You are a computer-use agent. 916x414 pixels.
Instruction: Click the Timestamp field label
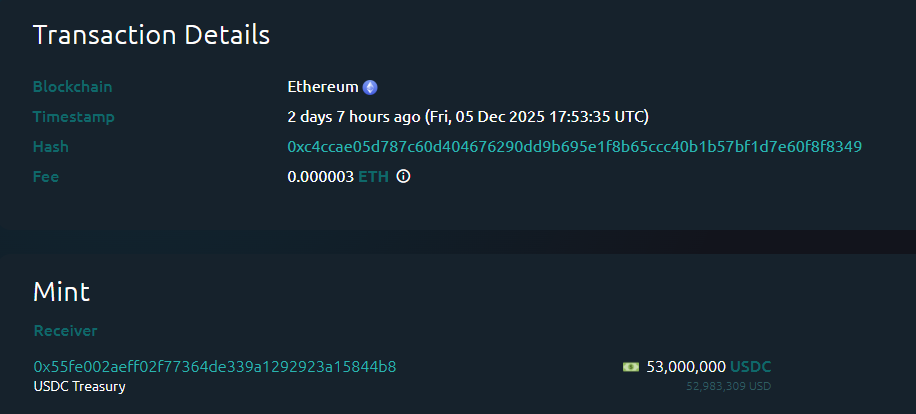coord(74,117)
